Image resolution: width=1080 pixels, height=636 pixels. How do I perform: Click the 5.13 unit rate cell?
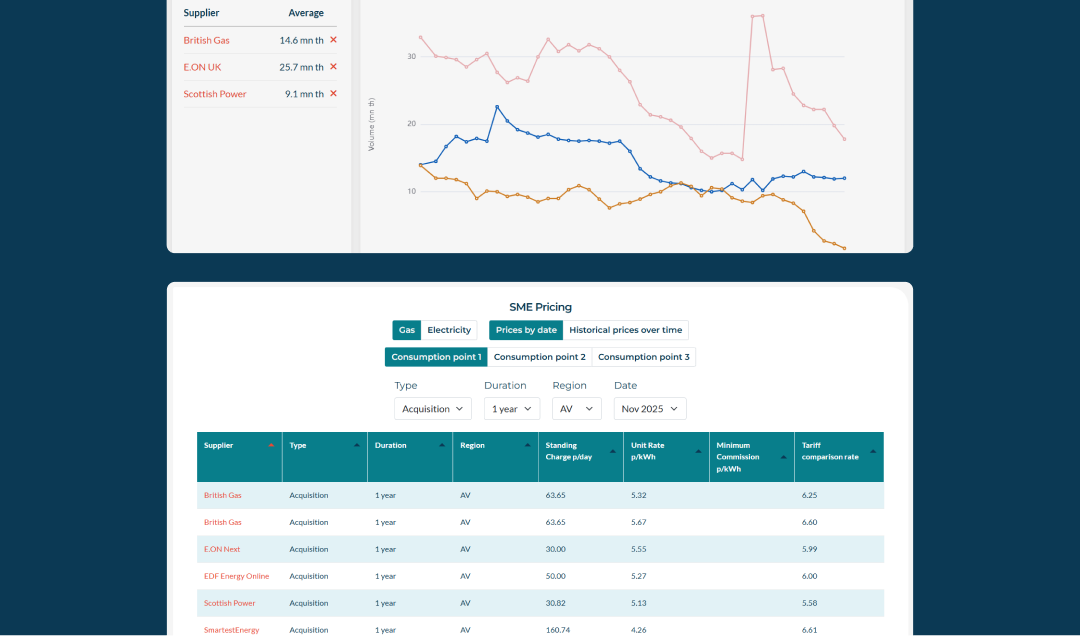click(638, 603)
